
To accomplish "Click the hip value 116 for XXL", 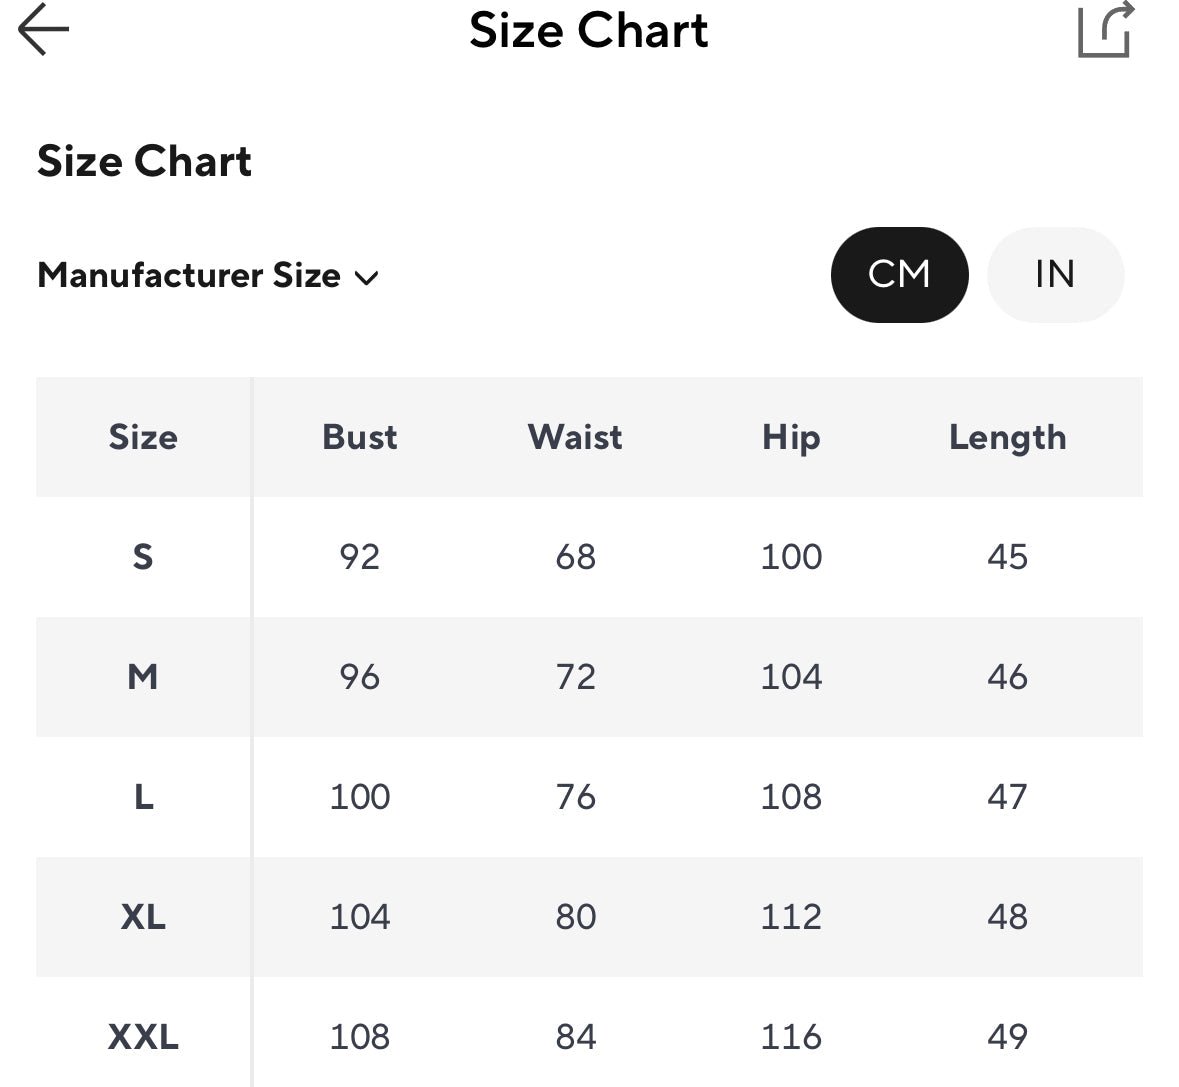I will point(791,1037).
